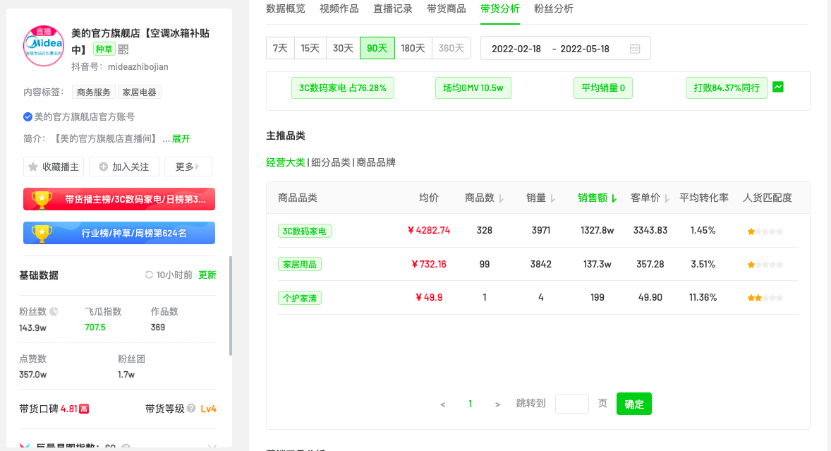The height and width of the screenshot is (451, 831).
Task: Select the 30天 time range
Action: (343, 48)
